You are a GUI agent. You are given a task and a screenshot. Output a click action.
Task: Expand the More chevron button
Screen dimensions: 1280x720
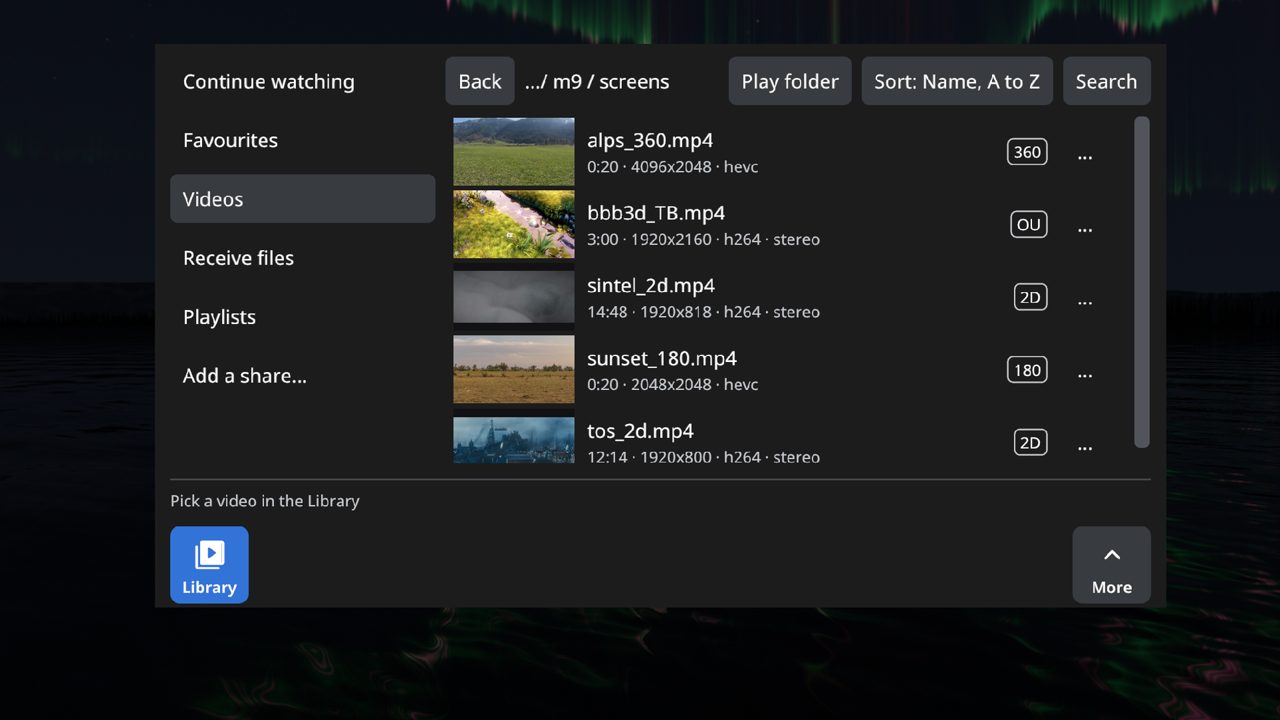pos(1111,565)
